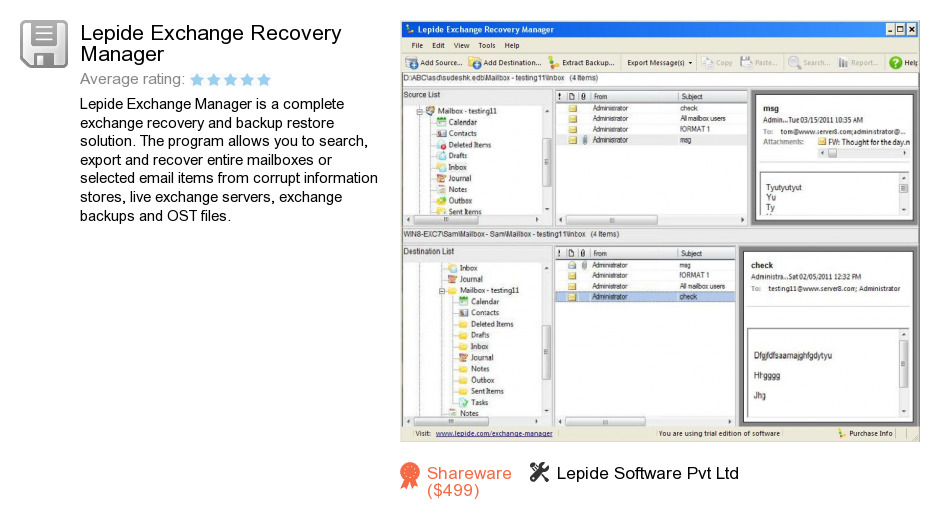Select 'msg' message in source list

pos(651,140)
